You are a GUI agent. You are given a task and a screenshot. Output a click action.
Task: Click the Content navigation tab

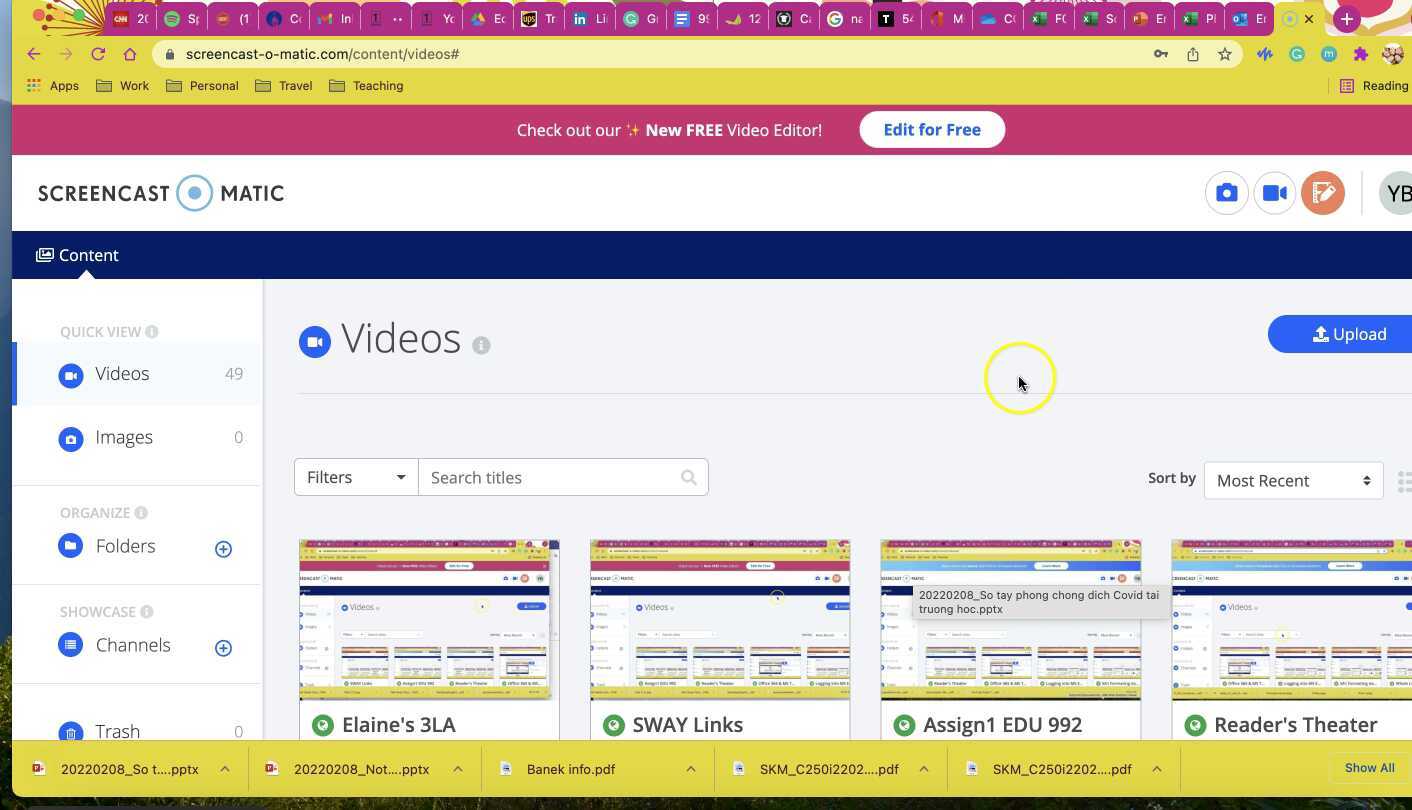(77, 255)
